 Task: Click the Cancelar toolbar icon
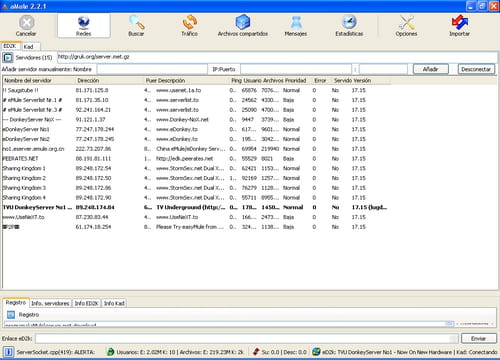(x=26, y=26)
